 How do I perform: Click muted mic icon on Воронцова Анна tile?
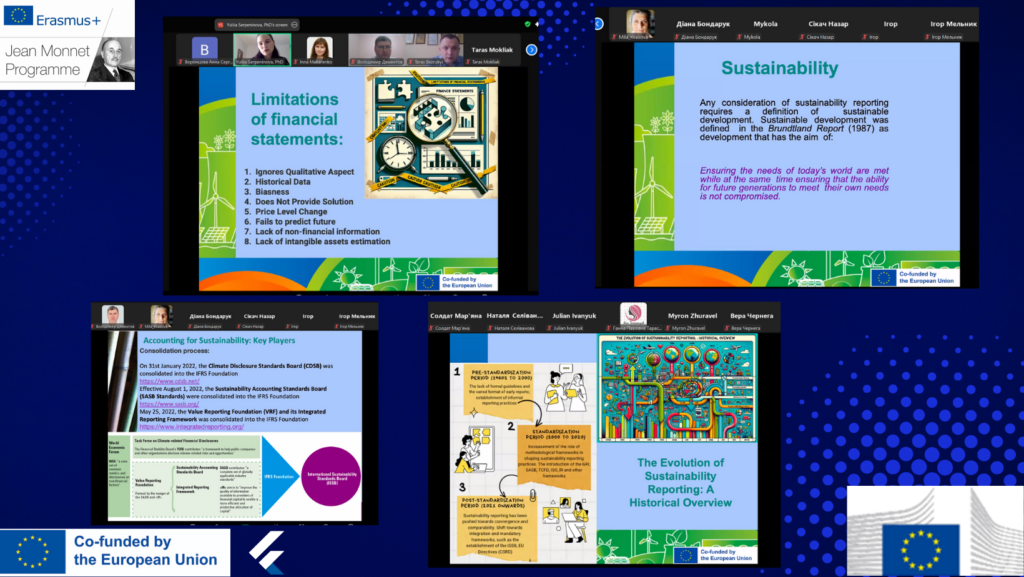tap(180, 62)
